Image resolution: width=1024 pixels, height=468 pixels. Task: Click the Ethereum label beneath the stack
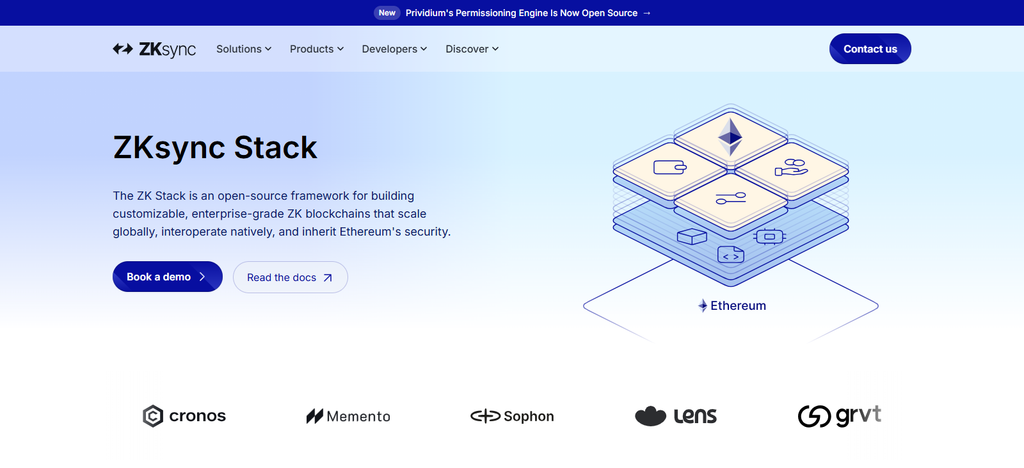[732, 305]
